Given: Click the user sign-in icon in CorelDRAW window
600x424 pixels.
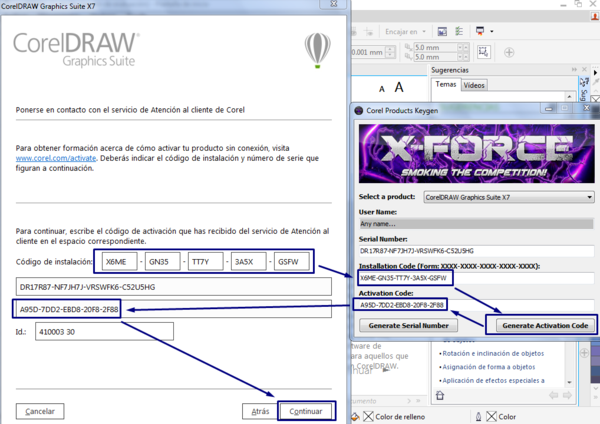Looking at the screenshot, I should (595, 16).
